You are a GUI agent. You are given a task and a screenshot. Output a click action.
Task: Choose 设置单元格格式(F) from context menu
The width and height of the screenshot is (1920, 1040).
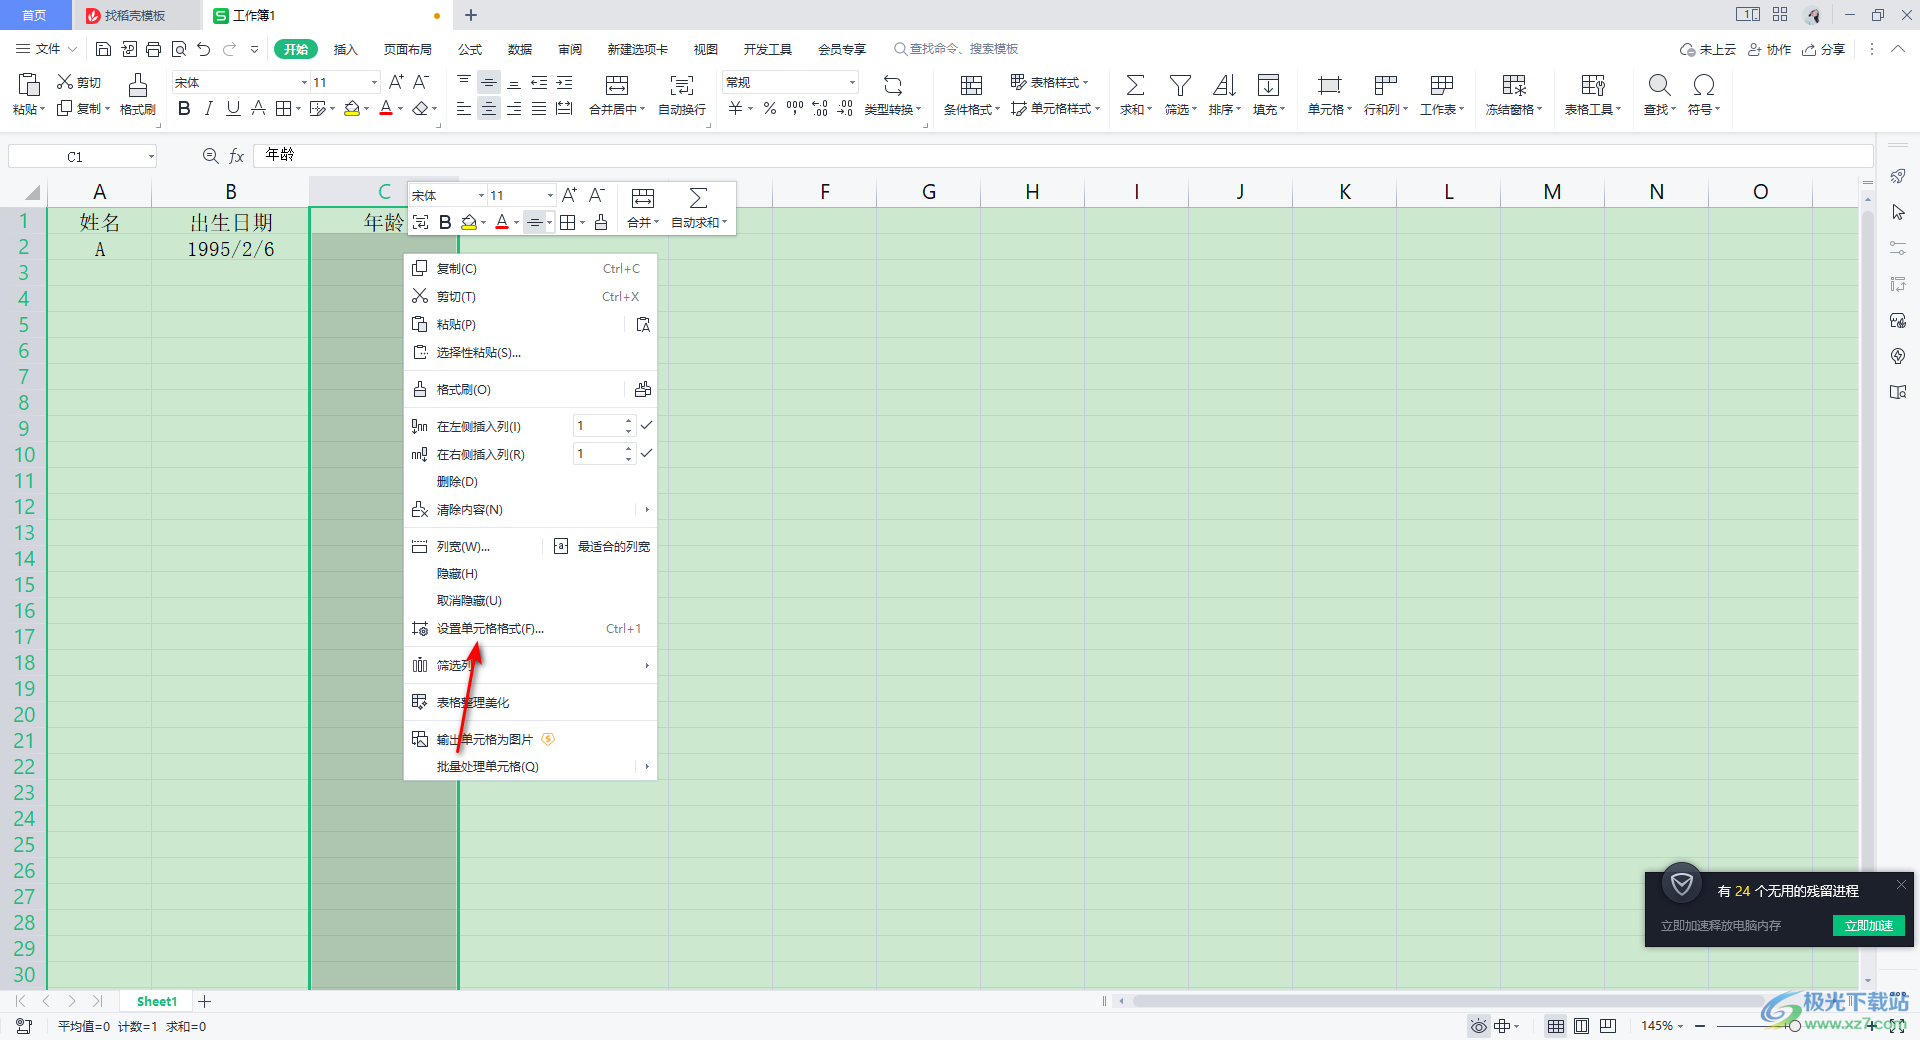tap(530, 628)
